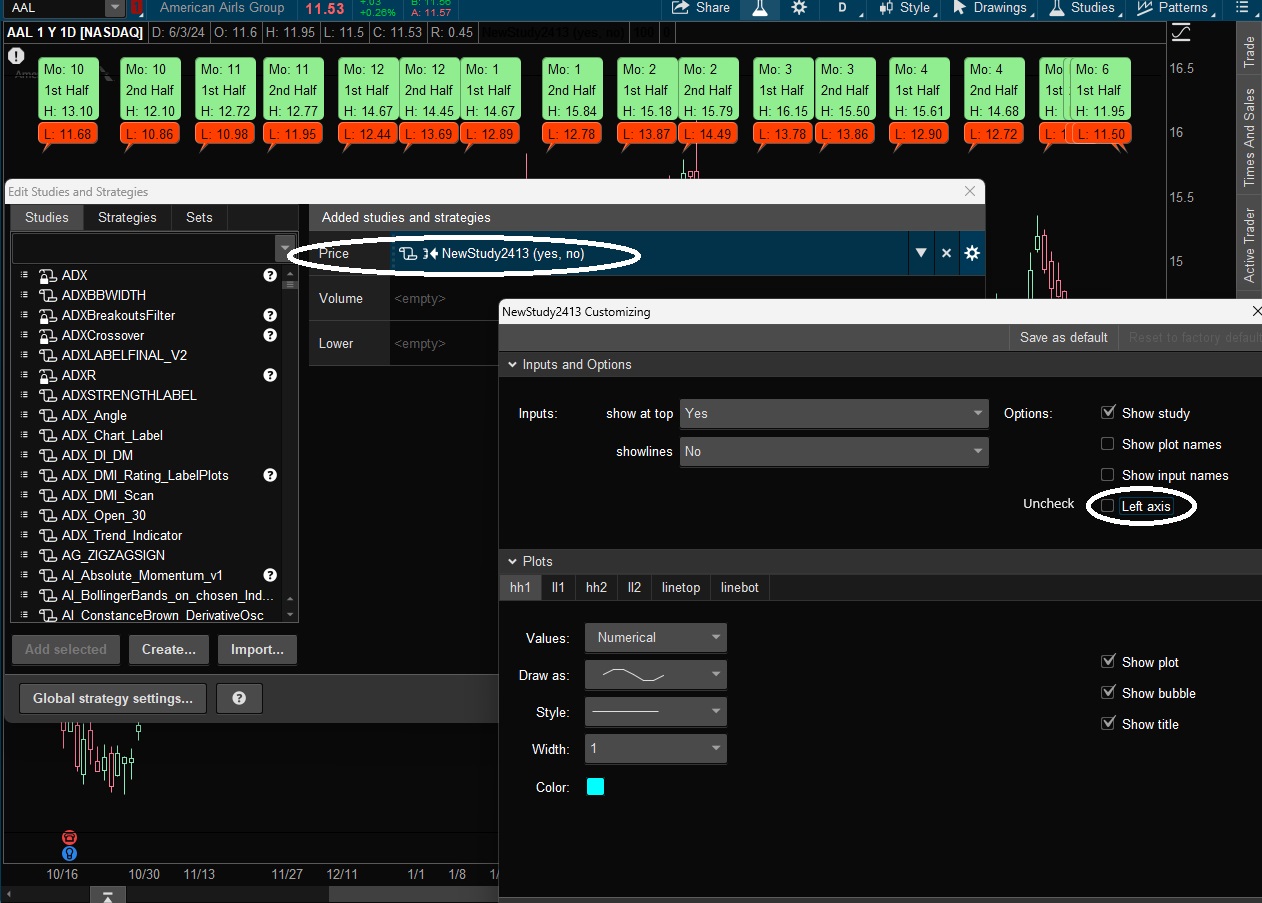Toggle the Show study checkbox
This screenshot has height=903, width=1262.
(x=1107, y=413)
